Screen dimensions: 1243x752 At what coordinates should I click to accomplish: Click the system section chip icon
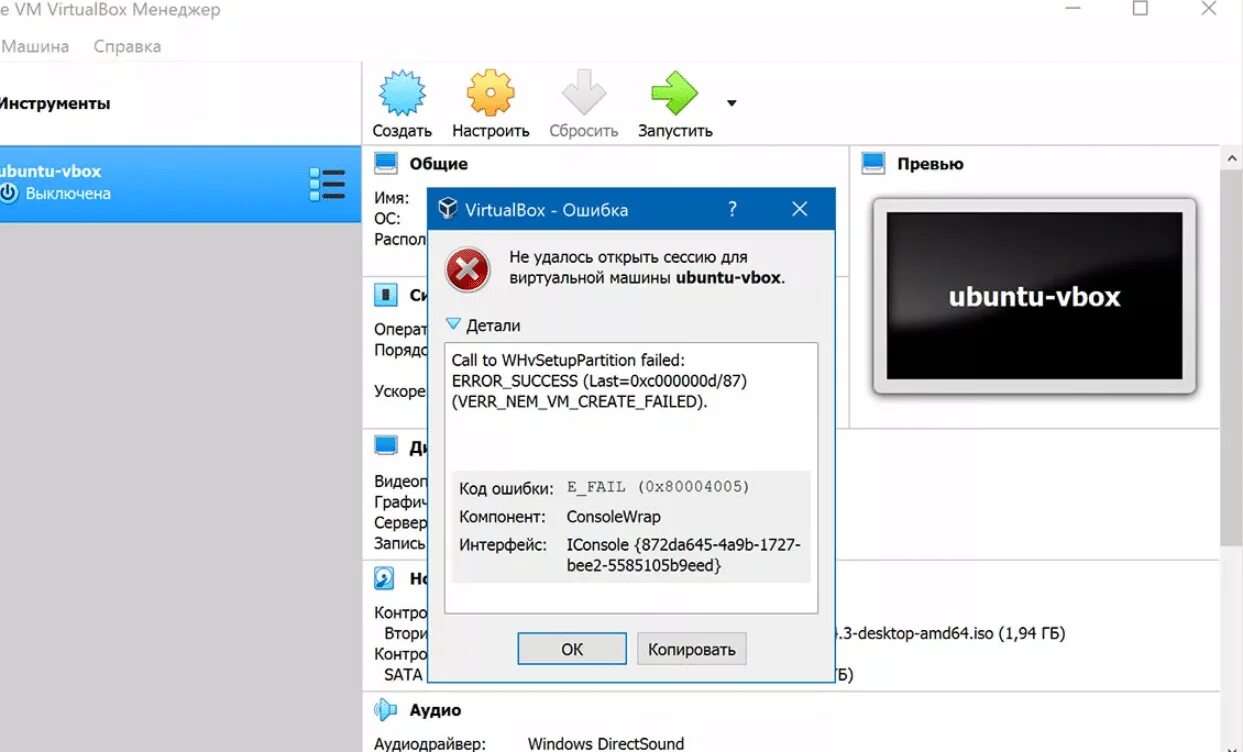[x=386, y=295]
